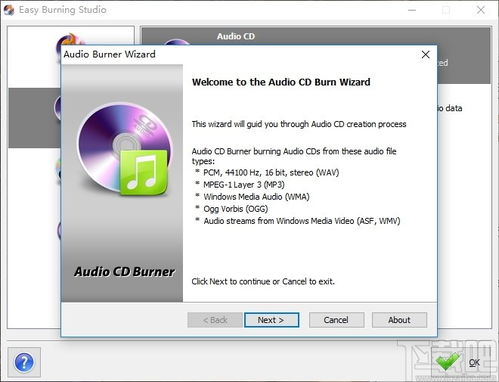The width and height of the screenshot is (499, 382).
Task: Click the MPEG-1 Layer 3 (MP3) list entry
Action: [x=244, y=185]
